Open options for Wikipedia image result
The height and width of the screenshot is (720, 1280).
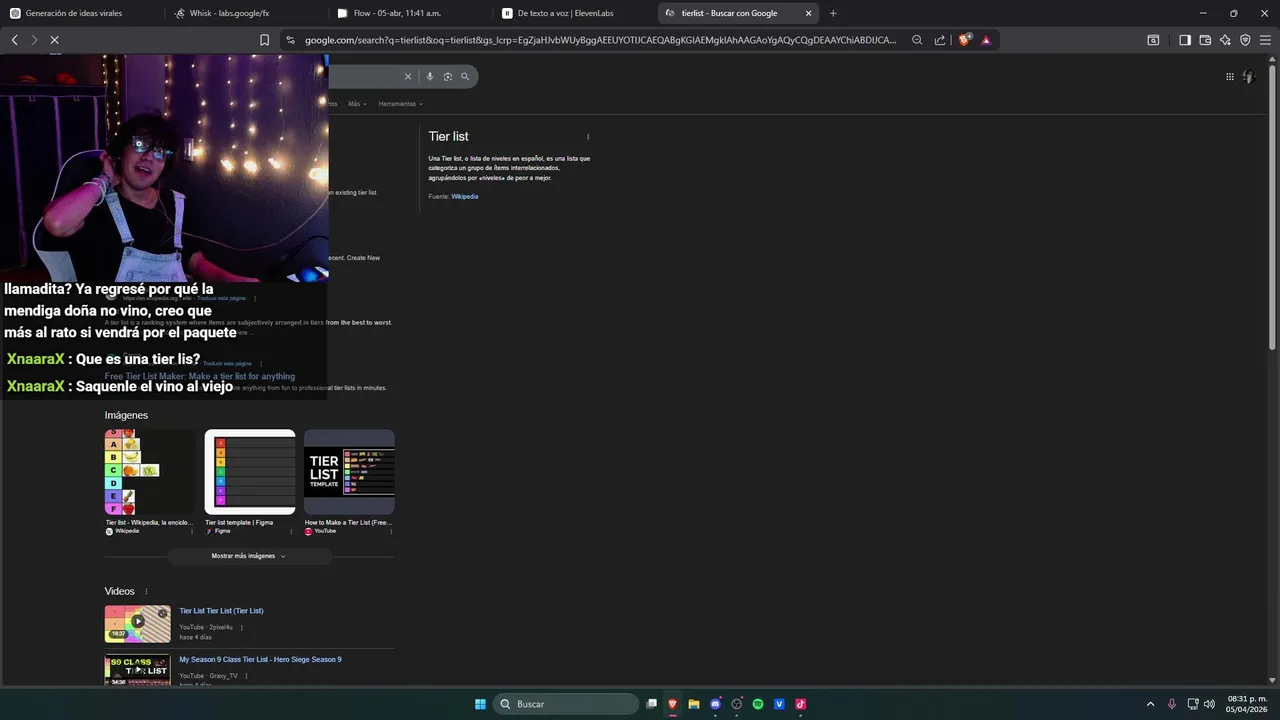coord(192,531)
